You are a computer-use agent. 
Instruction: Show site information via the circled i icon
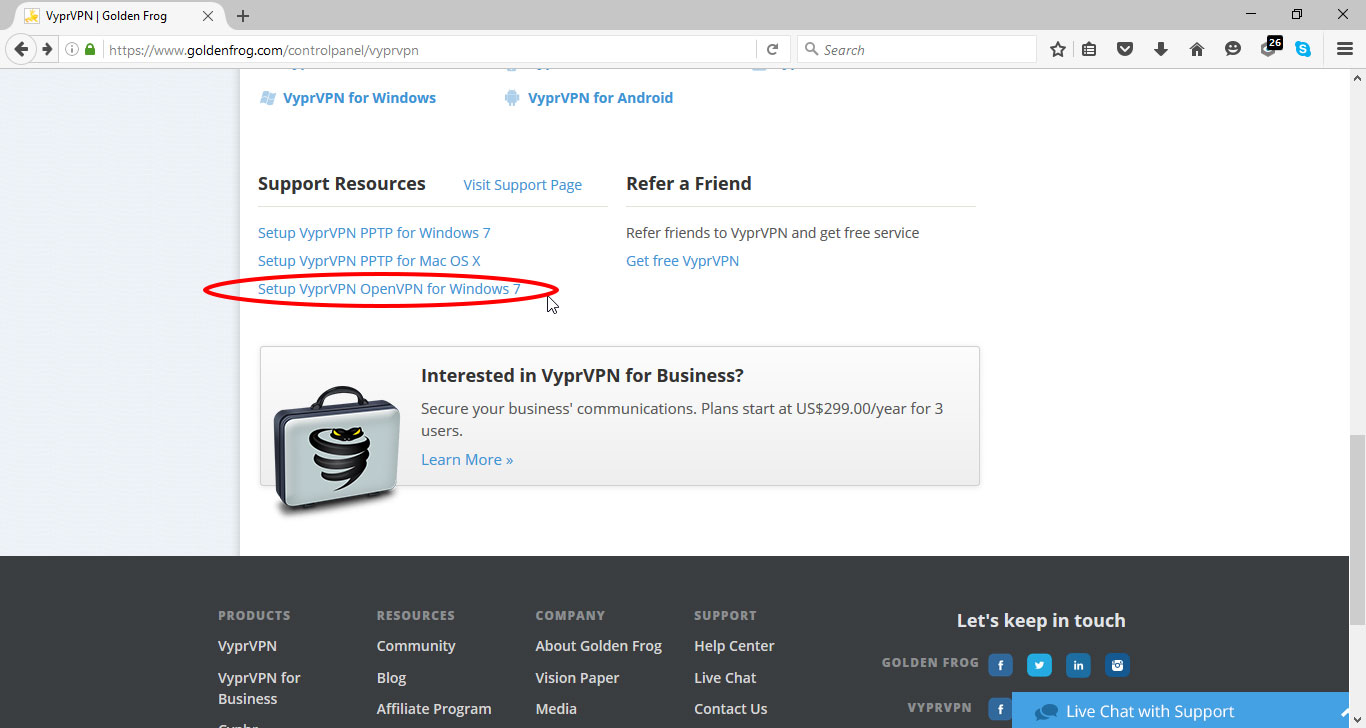click(x=72, y=49)
